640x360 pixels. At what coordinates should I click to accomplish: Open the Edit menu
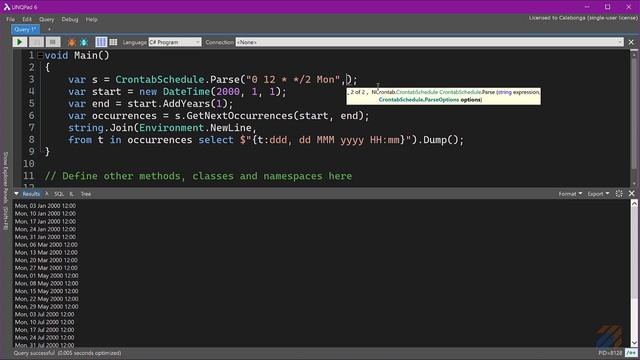pos(27,19)
